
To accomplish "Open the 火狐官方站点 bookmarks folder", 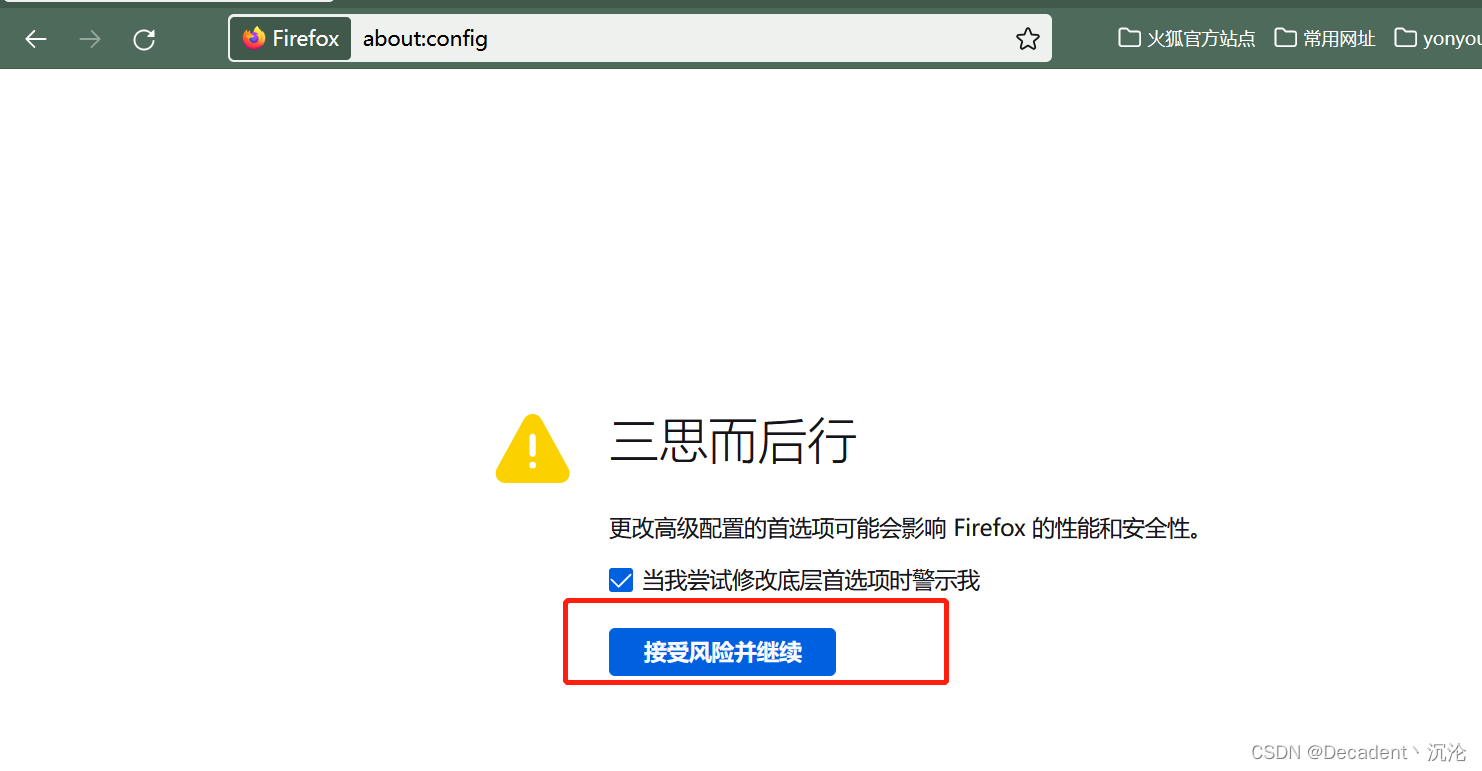I will pos(1187,38).
